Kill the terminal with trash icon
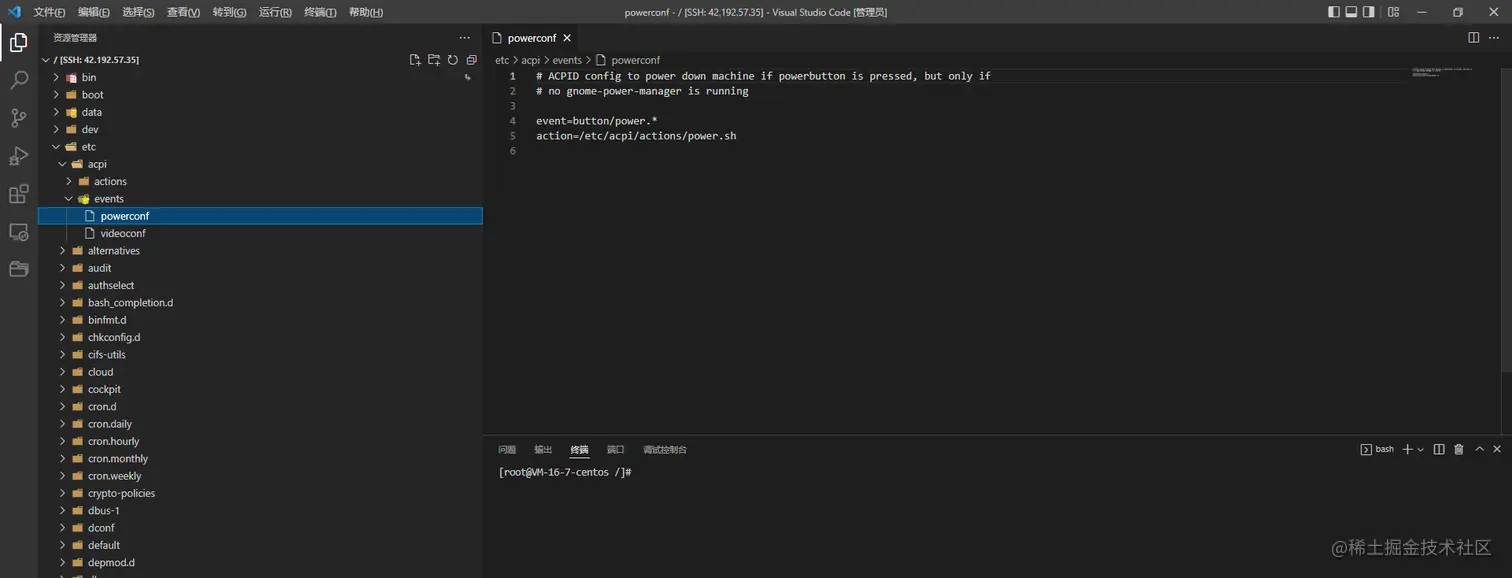The height and width of the screenshot is (578, 1512). pyautogui.click(x=1459, y=449)
